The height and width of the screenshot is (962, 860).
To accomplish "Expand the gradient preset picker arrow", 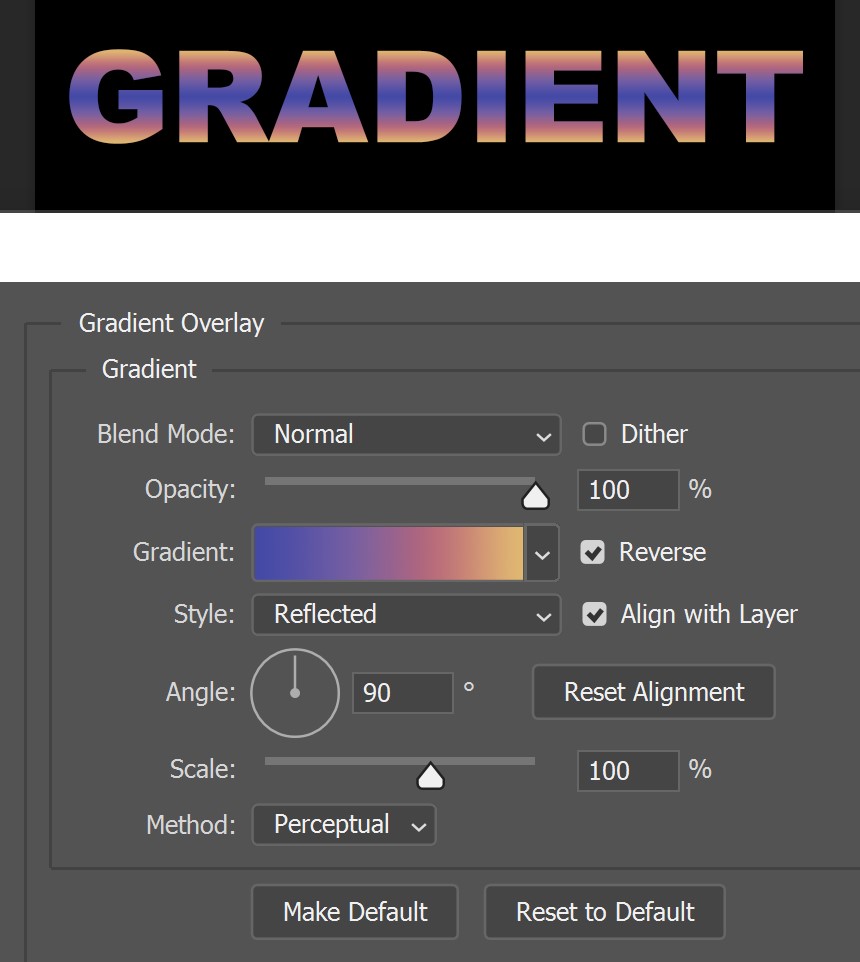I will pyautogui.click(x=542, y=553).
